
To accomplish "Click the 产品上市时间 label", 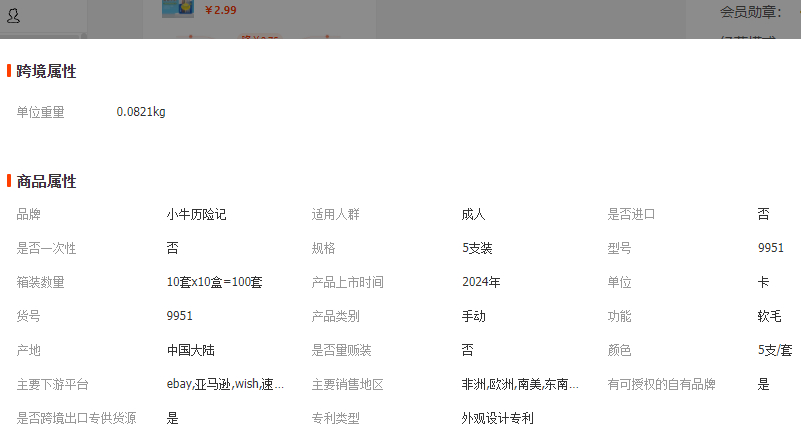I will pyautogui.click(x=348, y=282).
